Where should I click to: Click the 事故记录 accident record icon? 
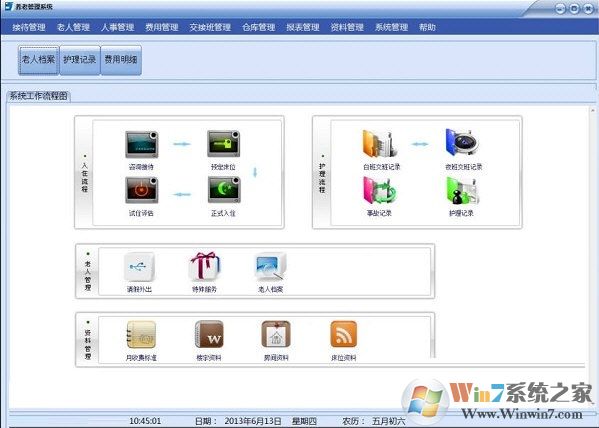tap(380, 190)
